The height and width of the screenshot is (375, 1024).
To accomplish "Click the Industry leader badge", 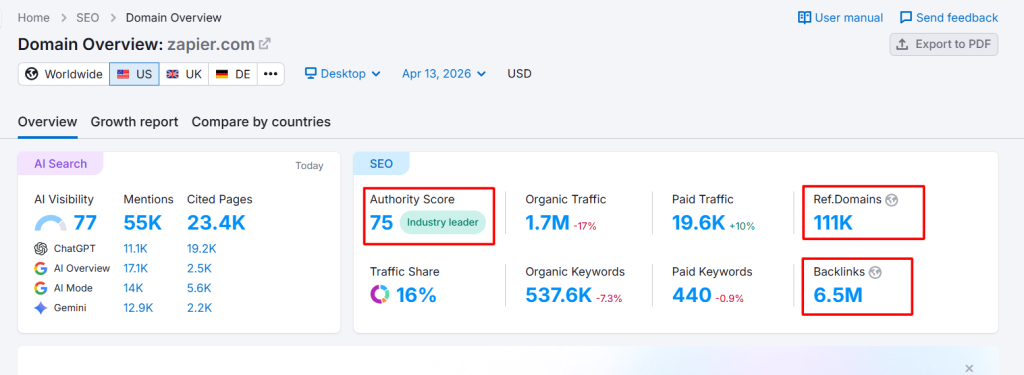I will (443, 222).
